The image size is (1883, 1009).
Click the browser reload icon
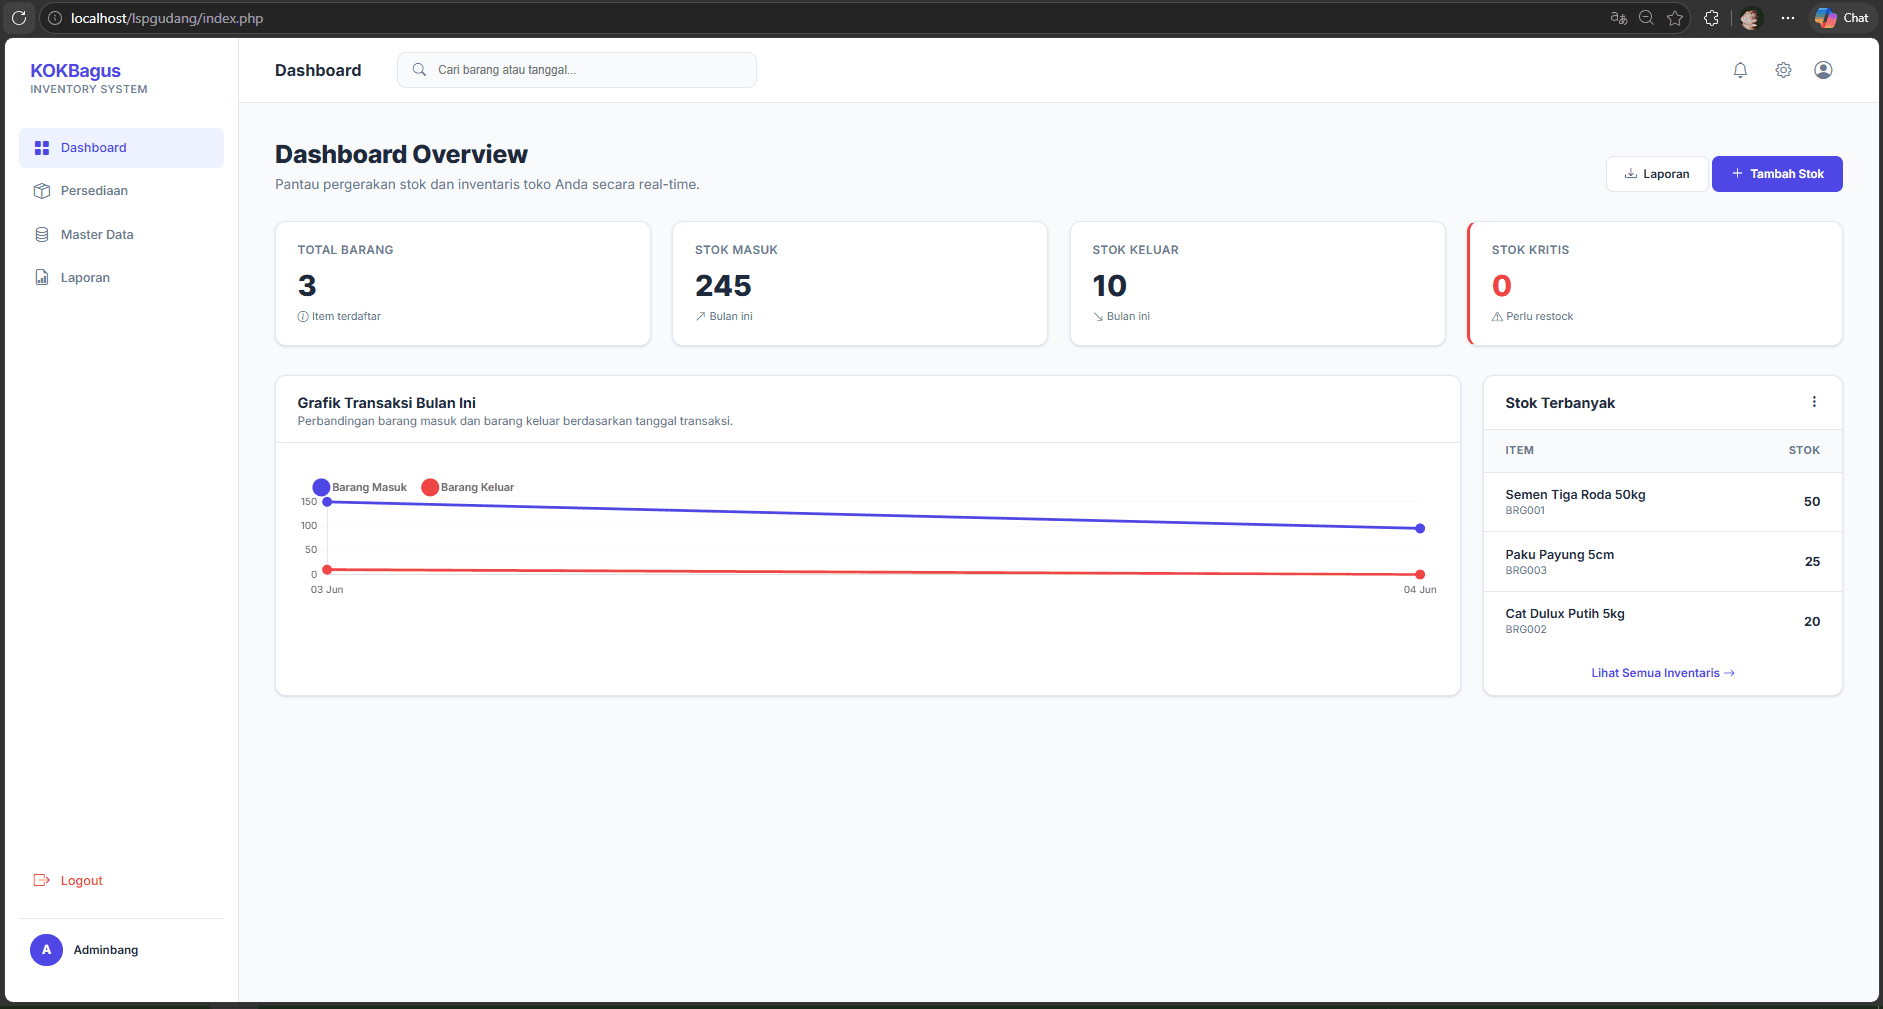click(x=18, y=18)
